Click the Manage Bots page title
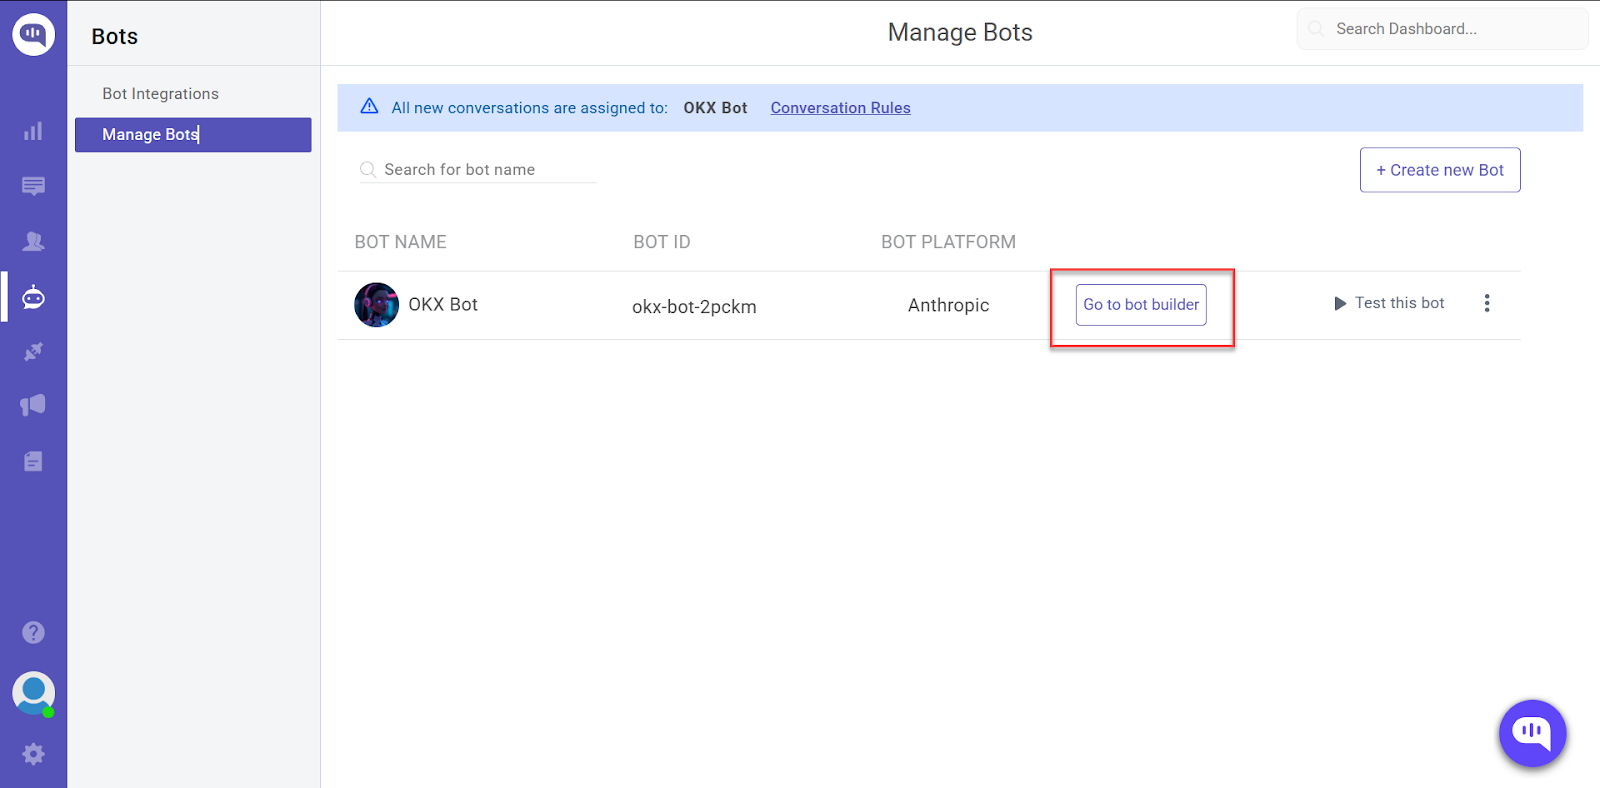Image resolution: width=1600 pixels, height=788 pixels. click(960, 33)
